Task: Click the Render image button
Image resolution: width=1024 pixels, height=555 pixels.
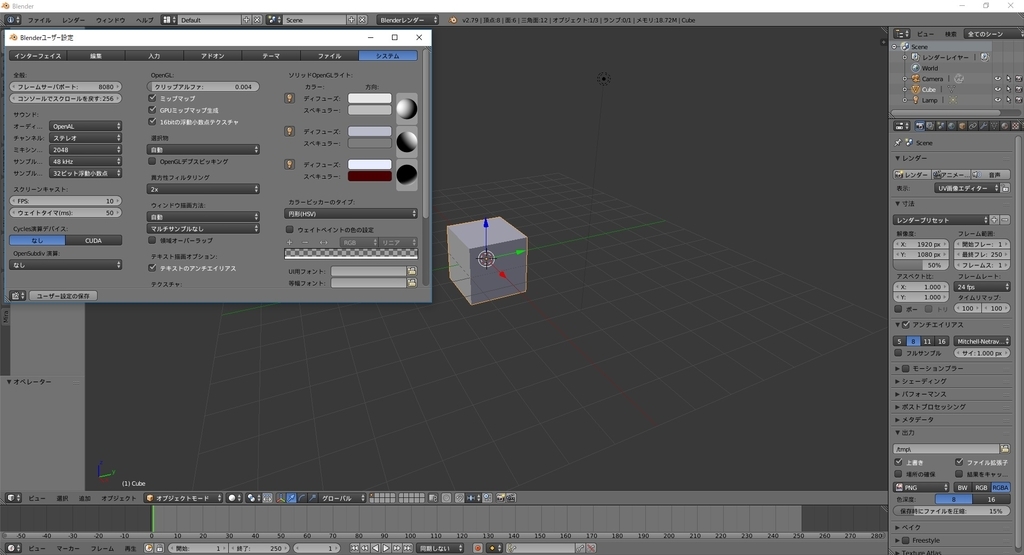Action: (x=912, y=174)
